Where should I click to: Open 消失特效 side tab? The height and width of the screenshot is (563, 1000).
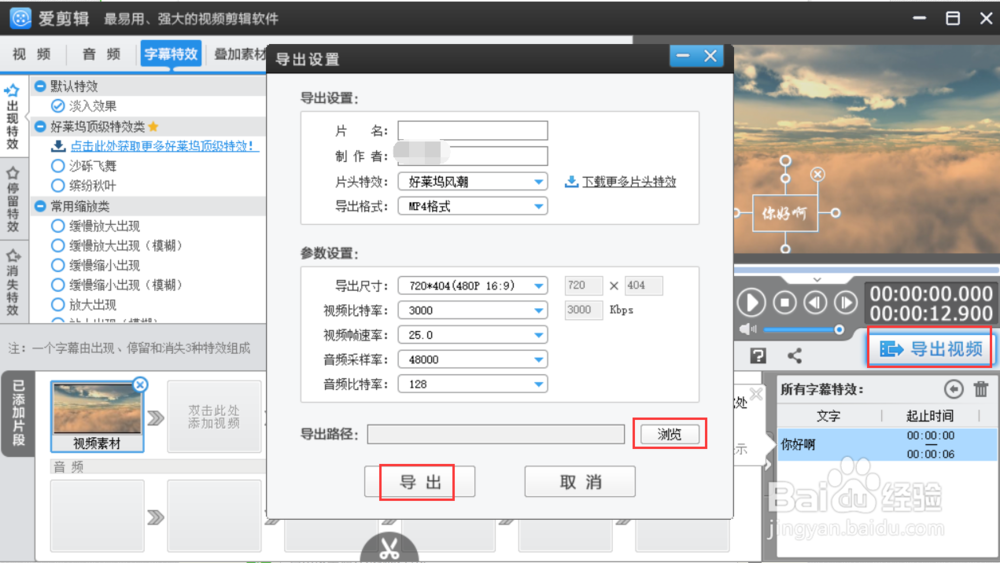tap(12, 281)
